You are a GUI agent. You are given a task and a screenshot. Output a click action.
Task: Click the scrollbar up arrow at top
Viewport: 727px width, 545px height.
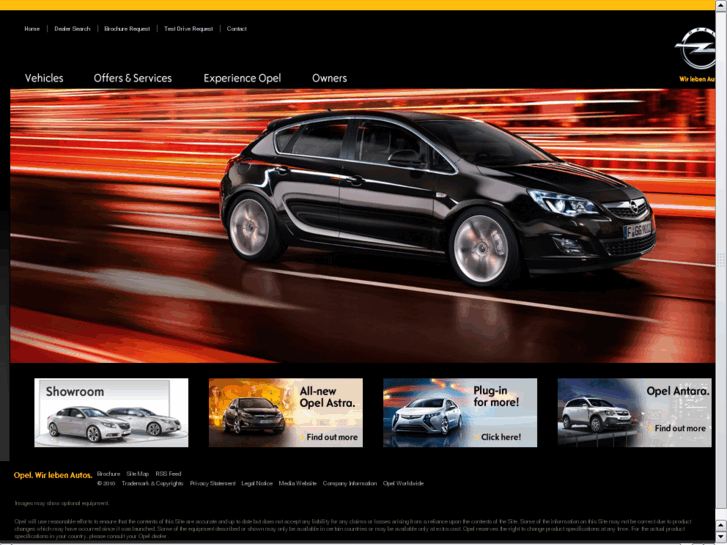click(721, 5)
